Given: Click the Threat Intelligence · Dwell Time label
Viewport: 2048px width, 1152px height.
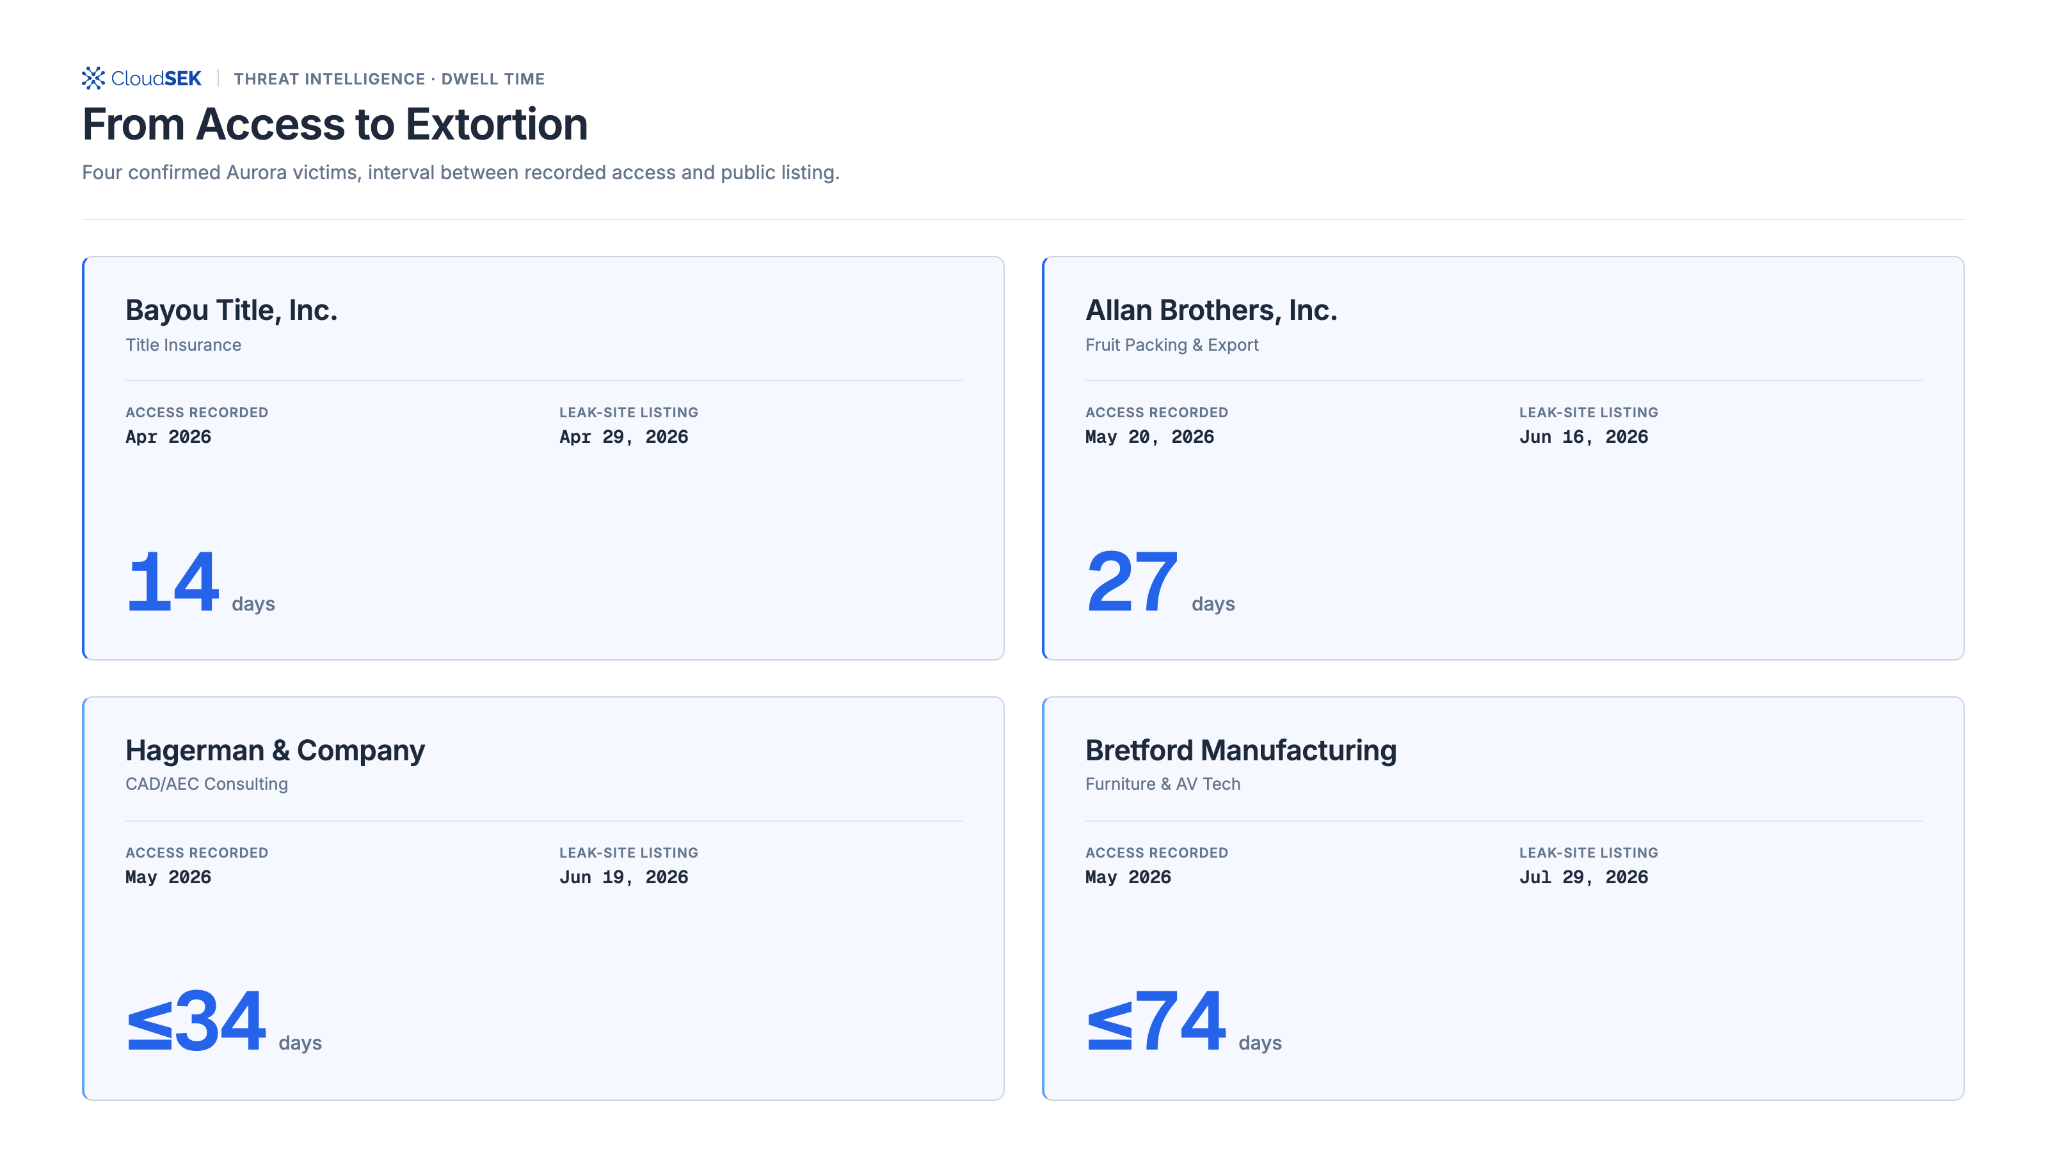Looking at the screenshot, I should pos(389,79).
